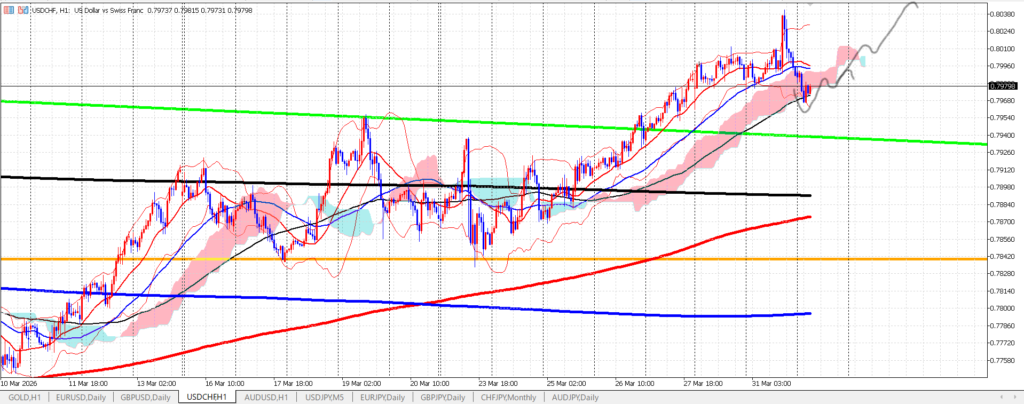The width and height of the screenshot is (1024, 404).
Task: Click the blue-red panel icon left of the chart title
Action: point(7,10)
